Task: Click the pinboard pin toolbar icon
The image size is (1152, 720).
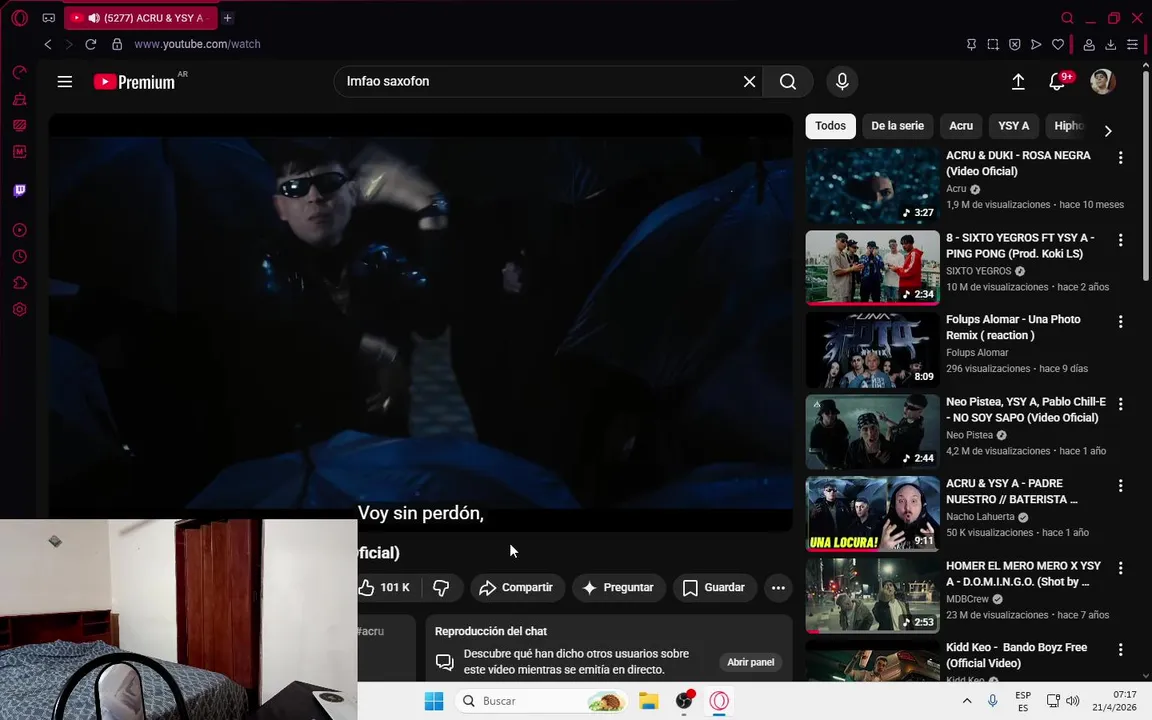Action: point(971,45)
